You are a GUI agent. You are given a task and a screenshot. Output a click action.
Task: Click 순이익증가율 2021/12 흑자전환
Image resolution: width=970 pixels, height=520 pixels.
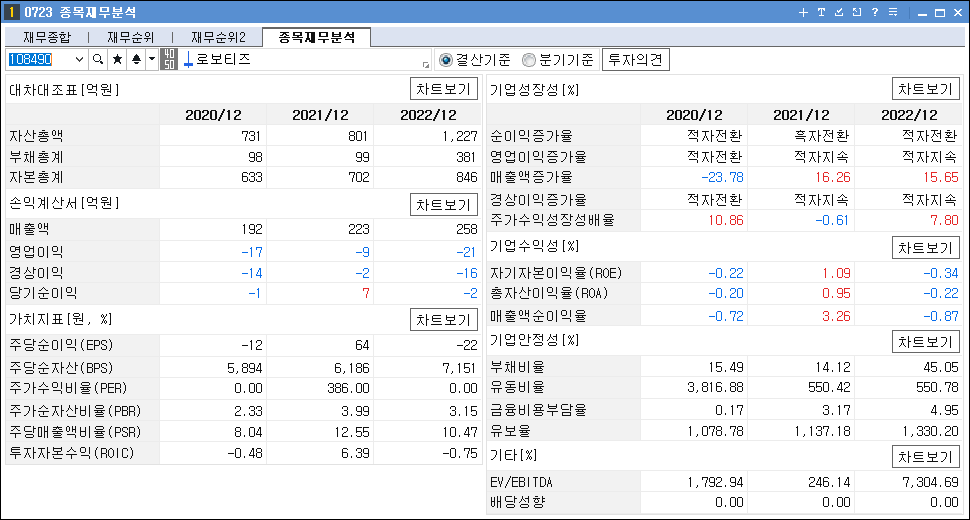pos(822,136)
